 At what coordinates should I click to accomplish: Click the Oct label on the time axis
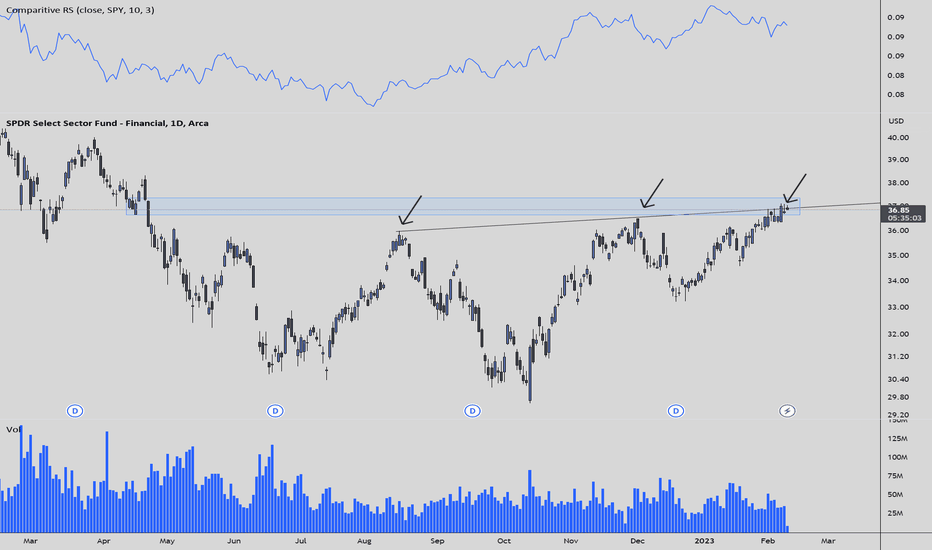coord(503,540)
